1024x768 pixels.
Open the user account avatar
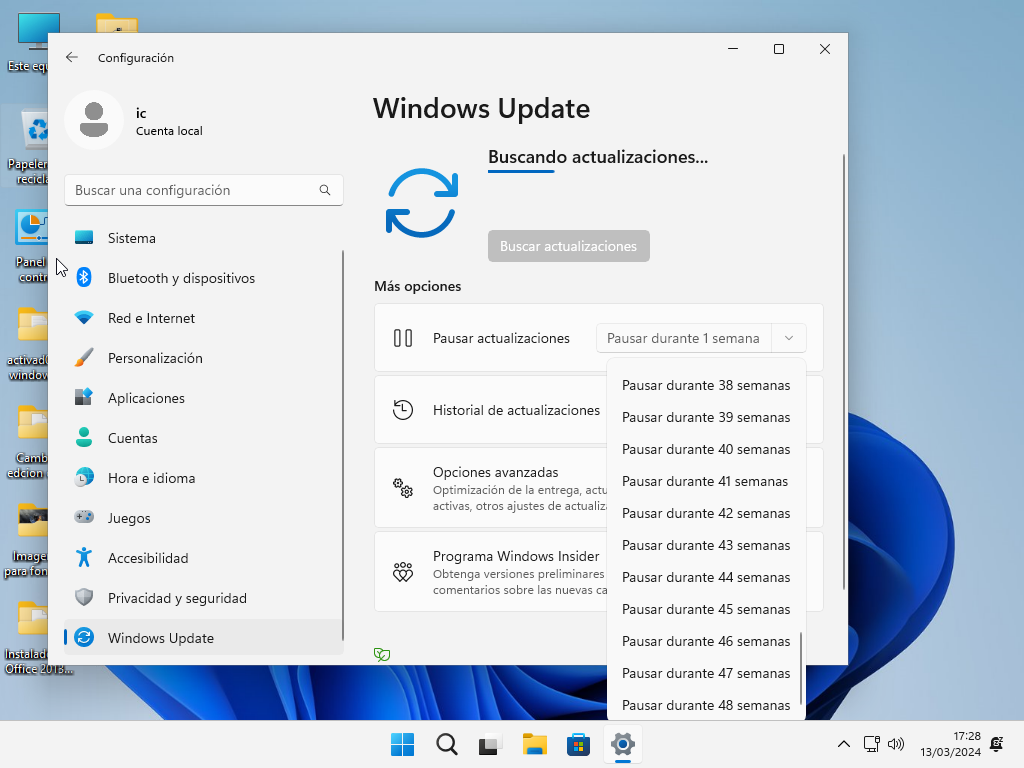pyautogui.click(x=94, y=120)
